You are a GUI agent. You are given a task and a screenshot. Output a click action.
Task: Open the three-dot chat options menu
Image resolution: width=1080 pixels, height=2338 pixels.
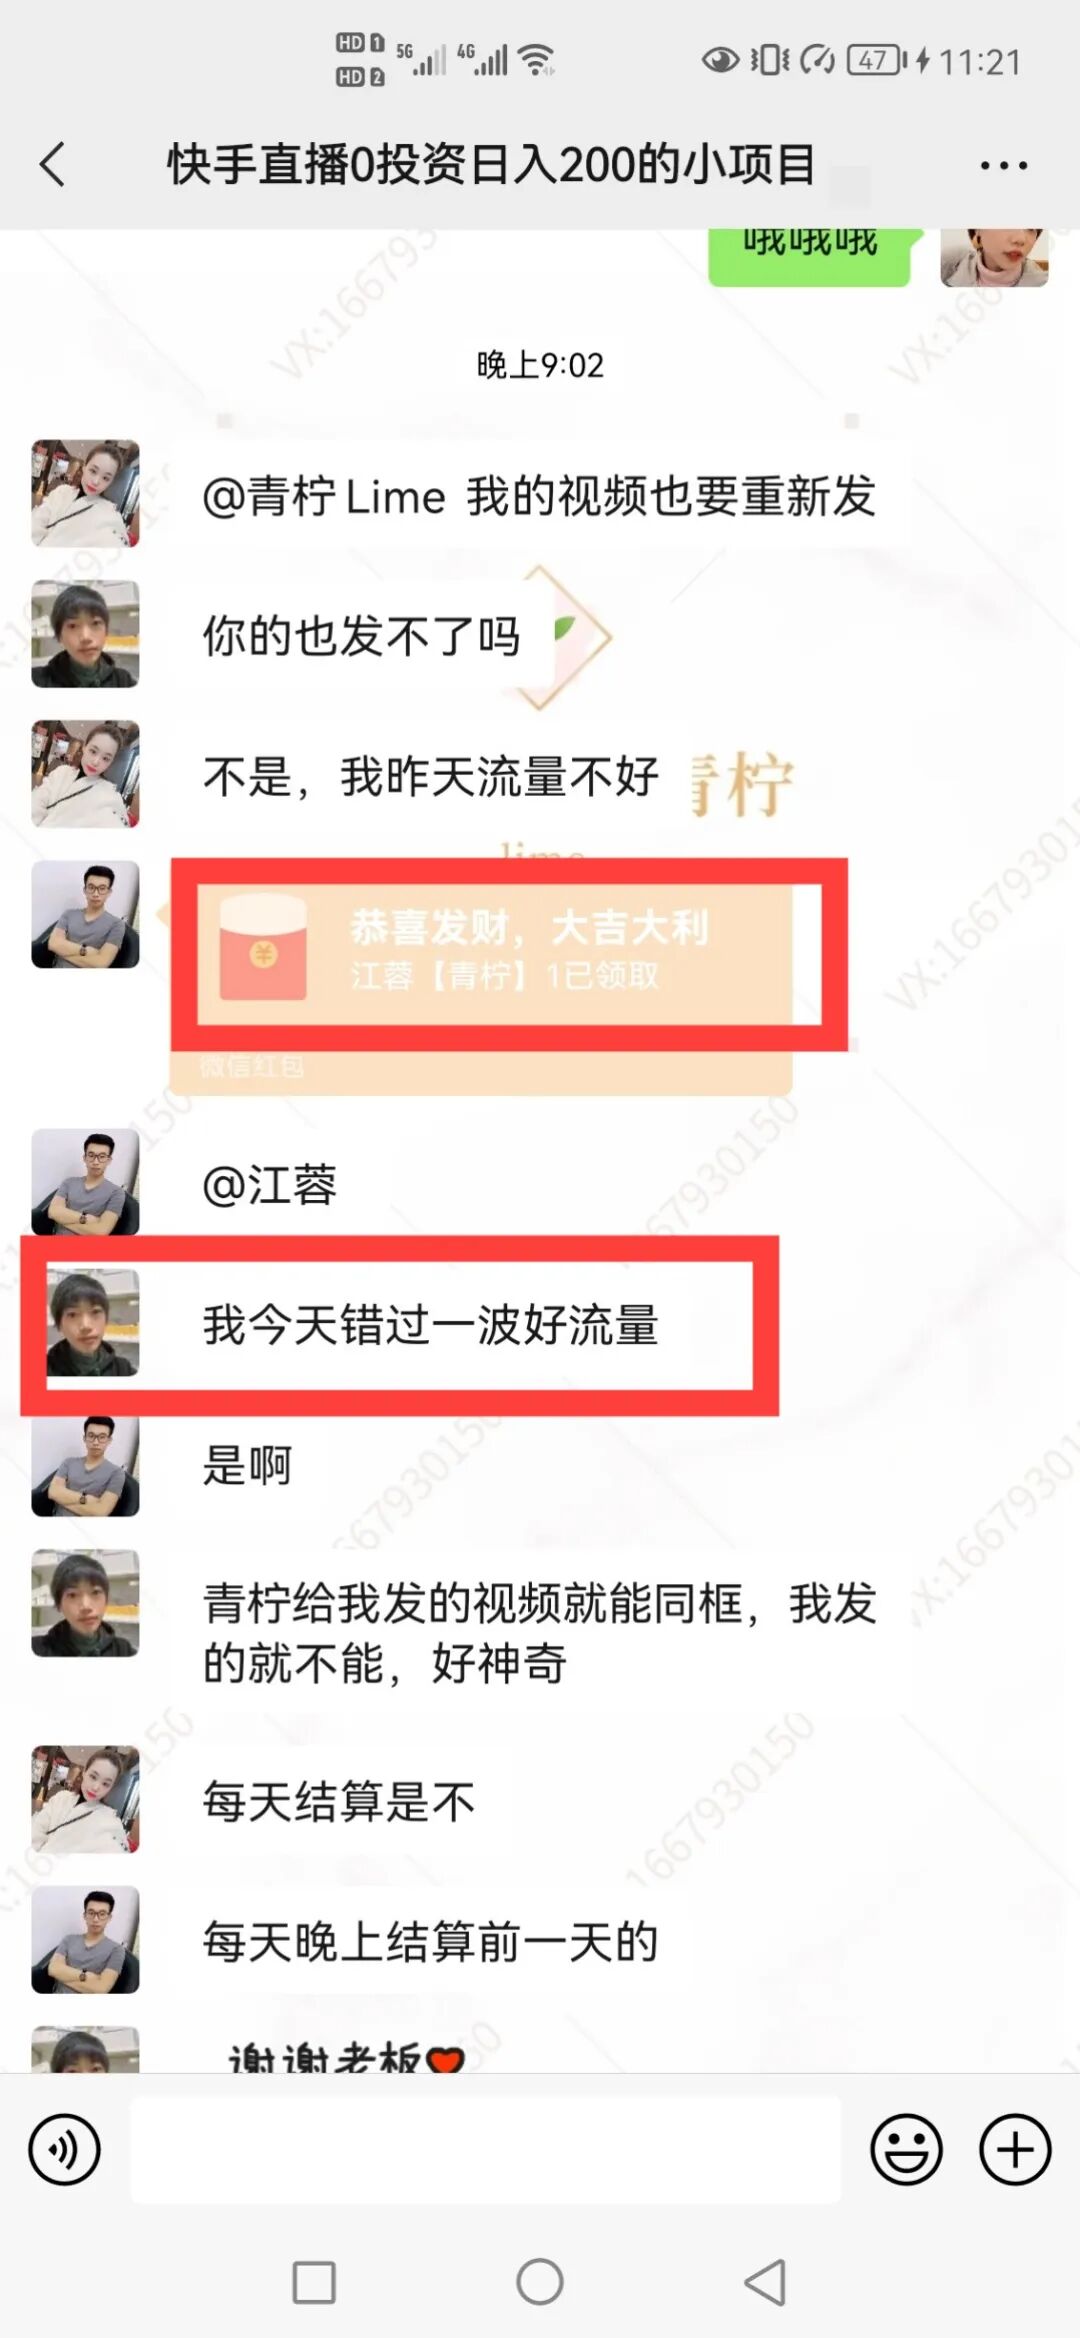coord(1003,166)
